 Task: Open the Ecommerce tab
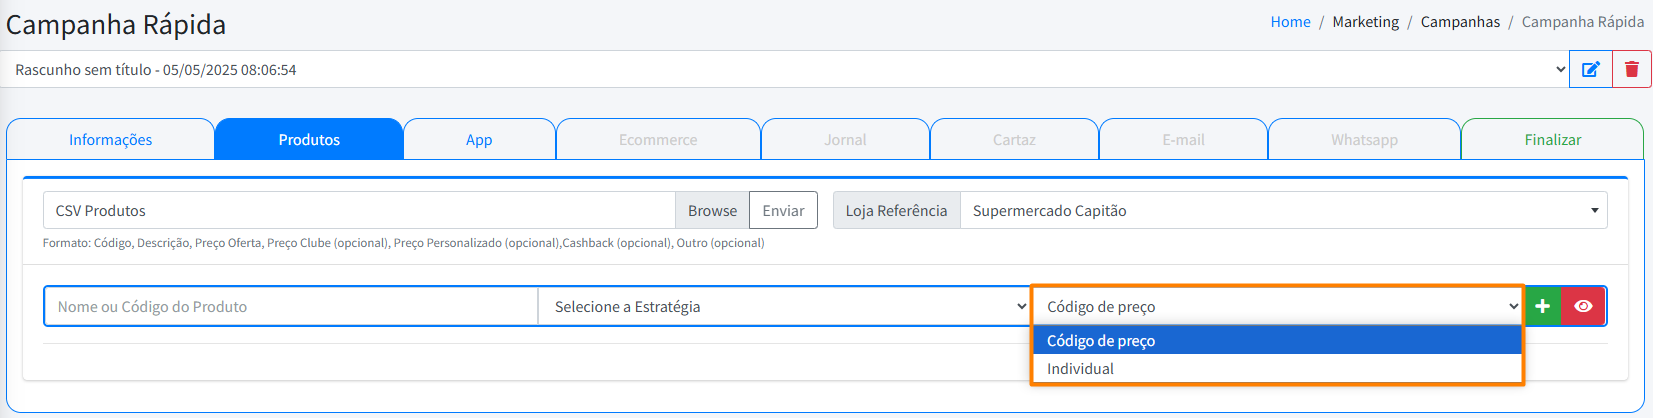[x=658, y=140]
